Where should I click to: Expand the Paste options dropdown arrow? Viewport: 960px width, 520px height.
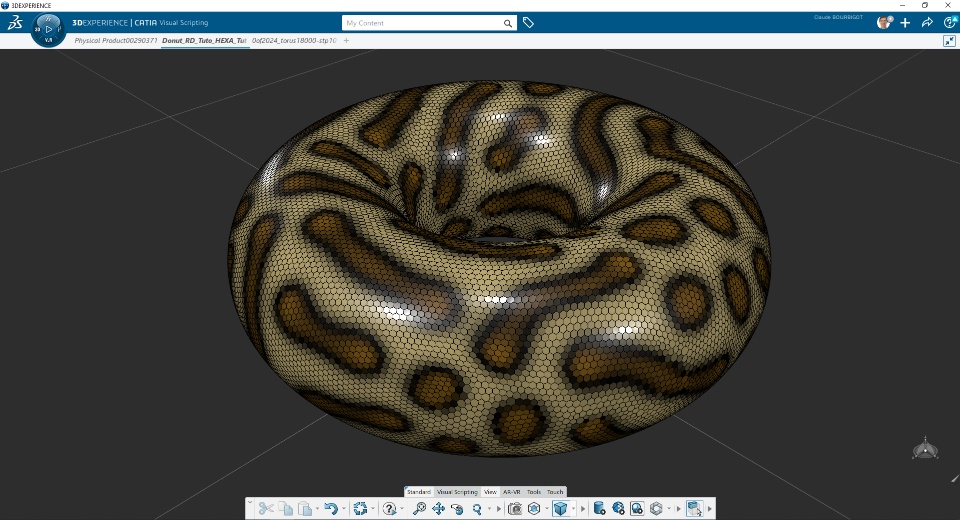(316, 508)
